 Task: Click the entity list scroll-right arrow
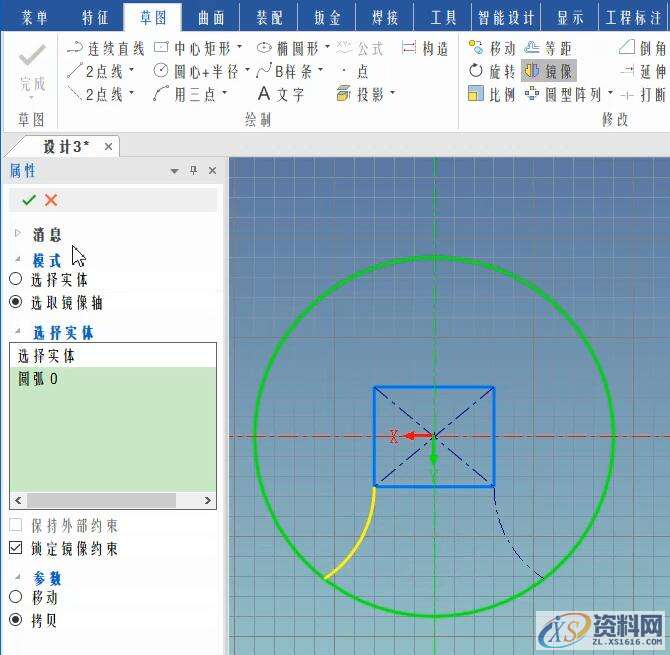pyautogui.click(x=207, y=500)
